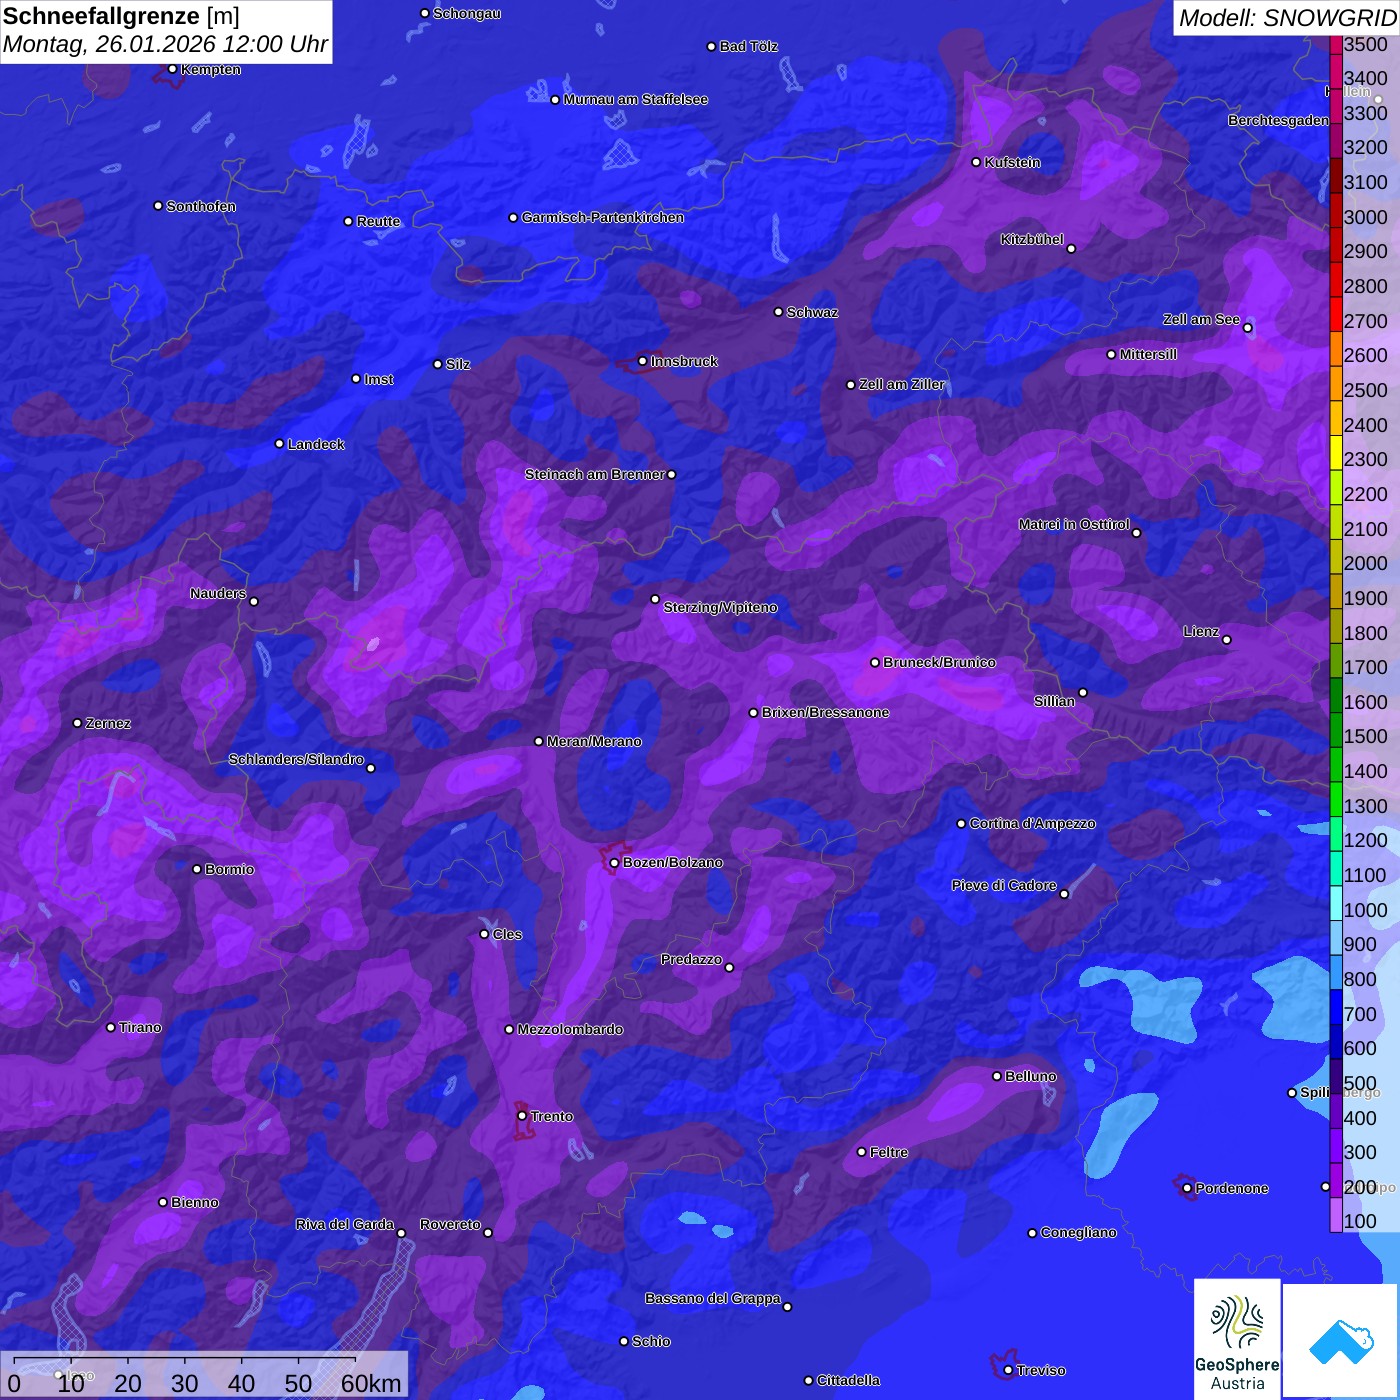Click the 1500 legend value
Screen dimensions: 1400x1400
pos(1366,736)
